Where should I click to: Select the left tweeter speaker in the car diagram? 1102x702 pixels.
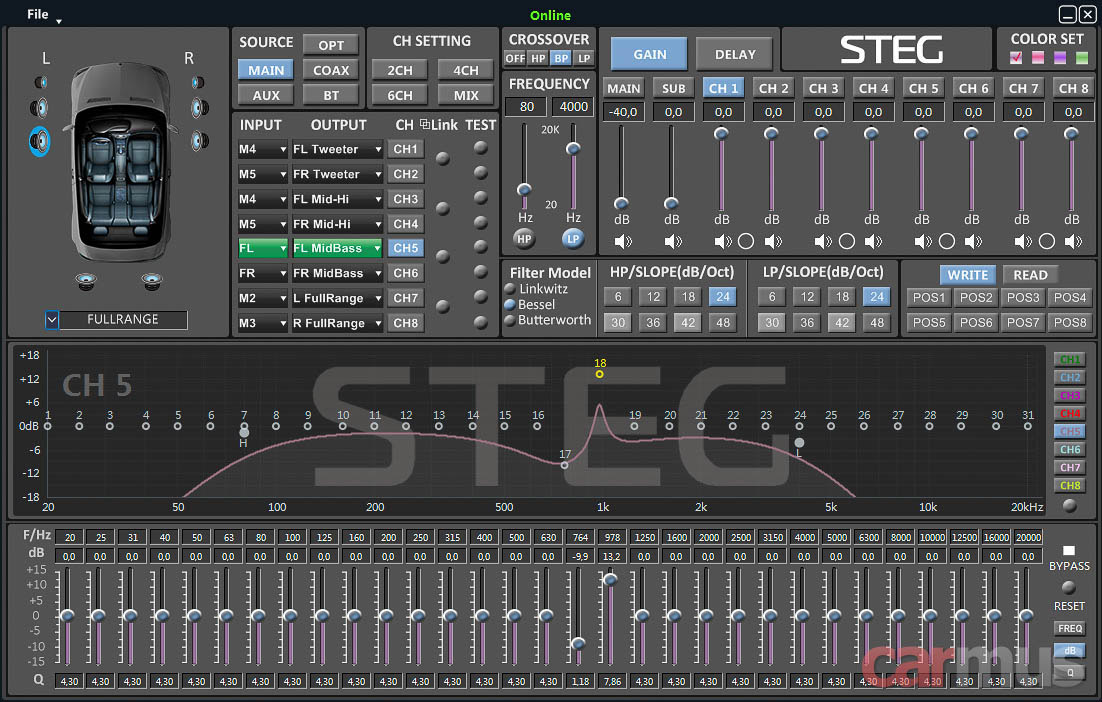click(x=41, y=83)
